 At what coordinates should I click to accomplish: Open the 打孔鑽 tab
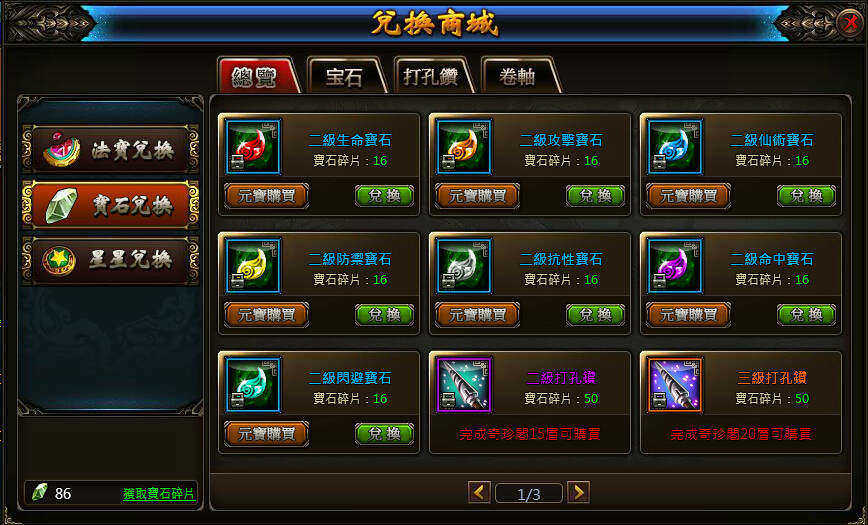tap(432, 76)
